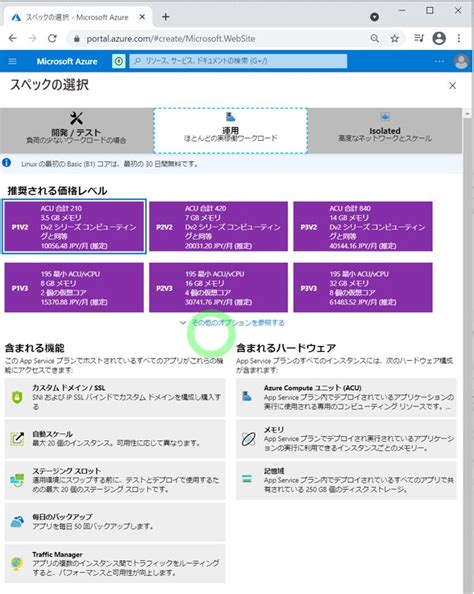Click the 推奨される価格レベル heading

click(57, 191)
